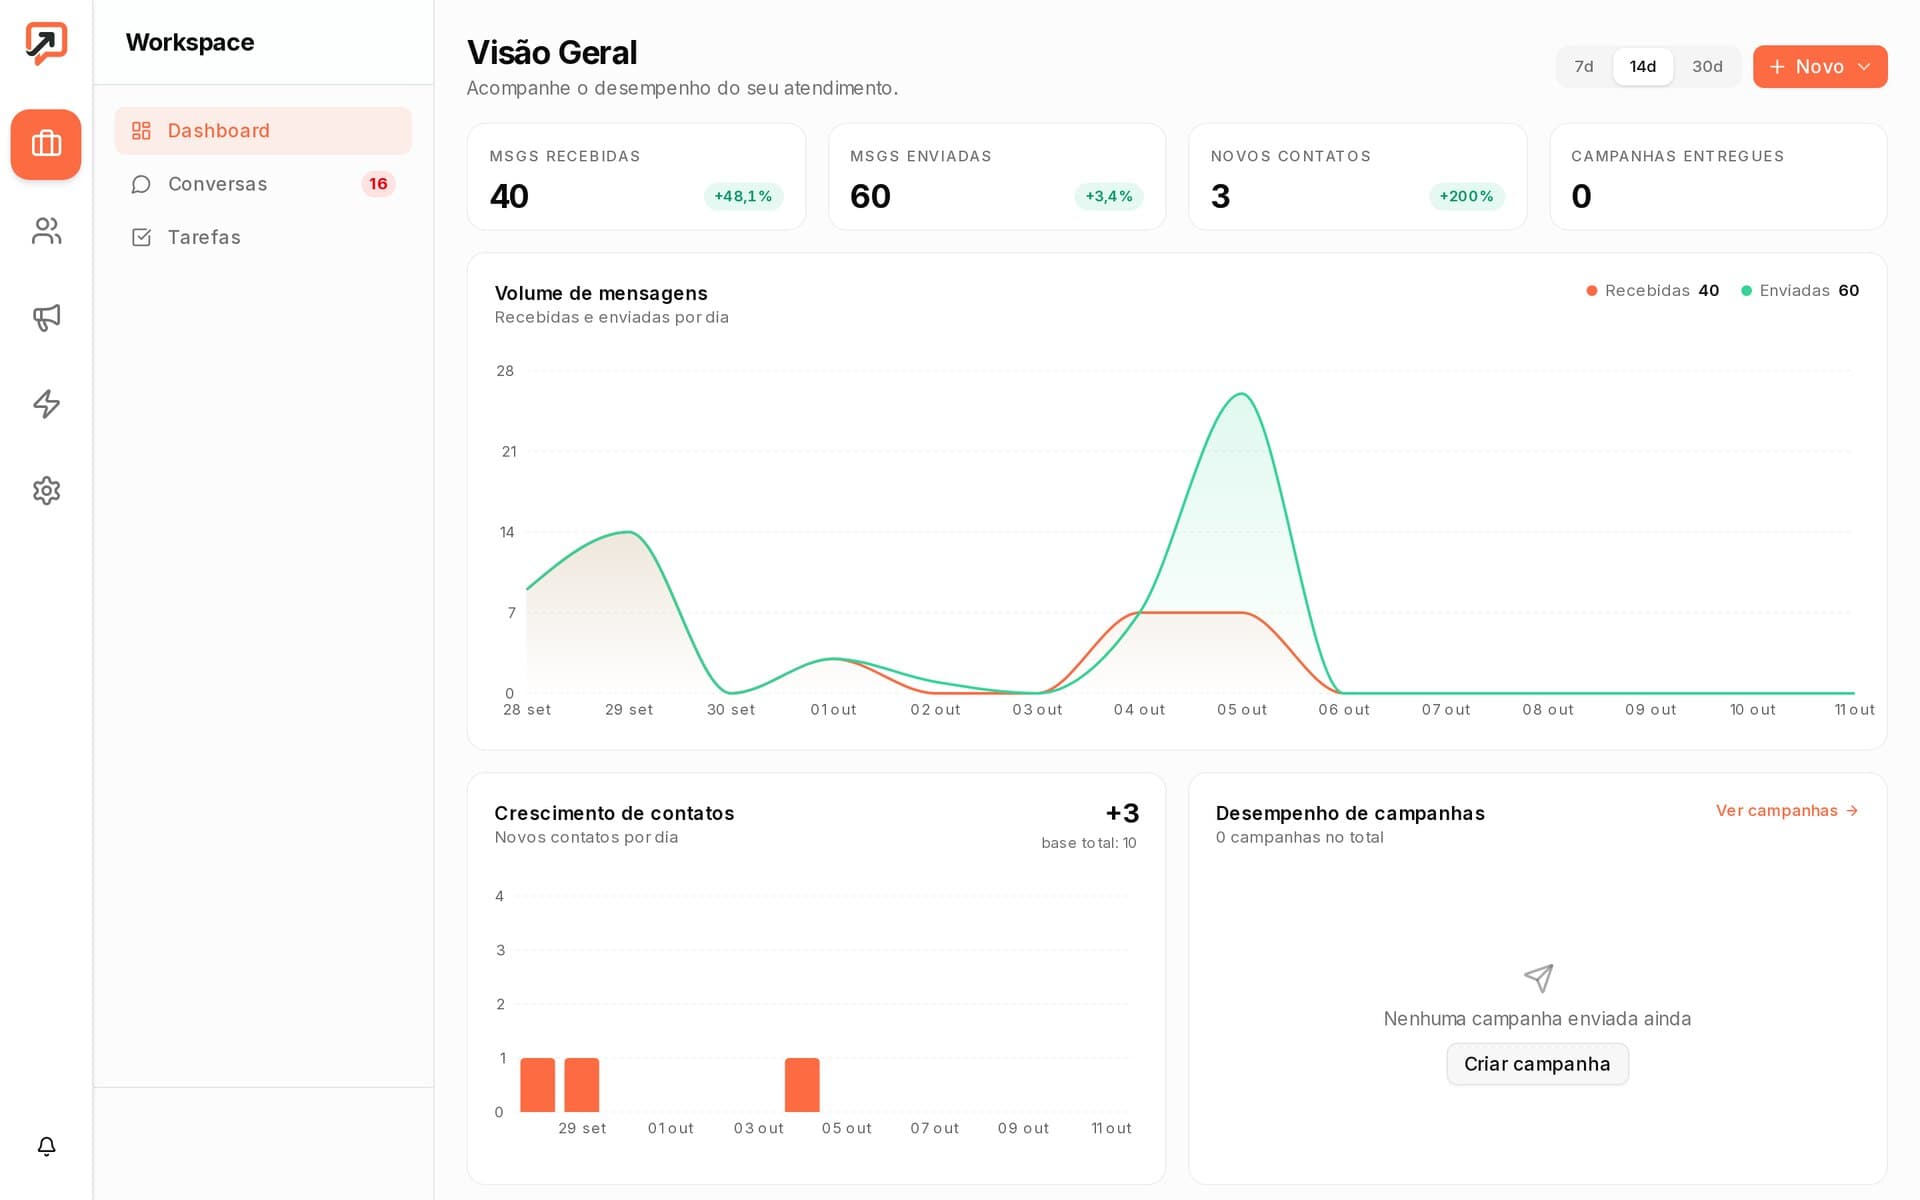Image resolution: width=1920 pixels, height=1200 pixels.
Task: Click the 'base total: 10' text
Action: [x=1089, y=843]
